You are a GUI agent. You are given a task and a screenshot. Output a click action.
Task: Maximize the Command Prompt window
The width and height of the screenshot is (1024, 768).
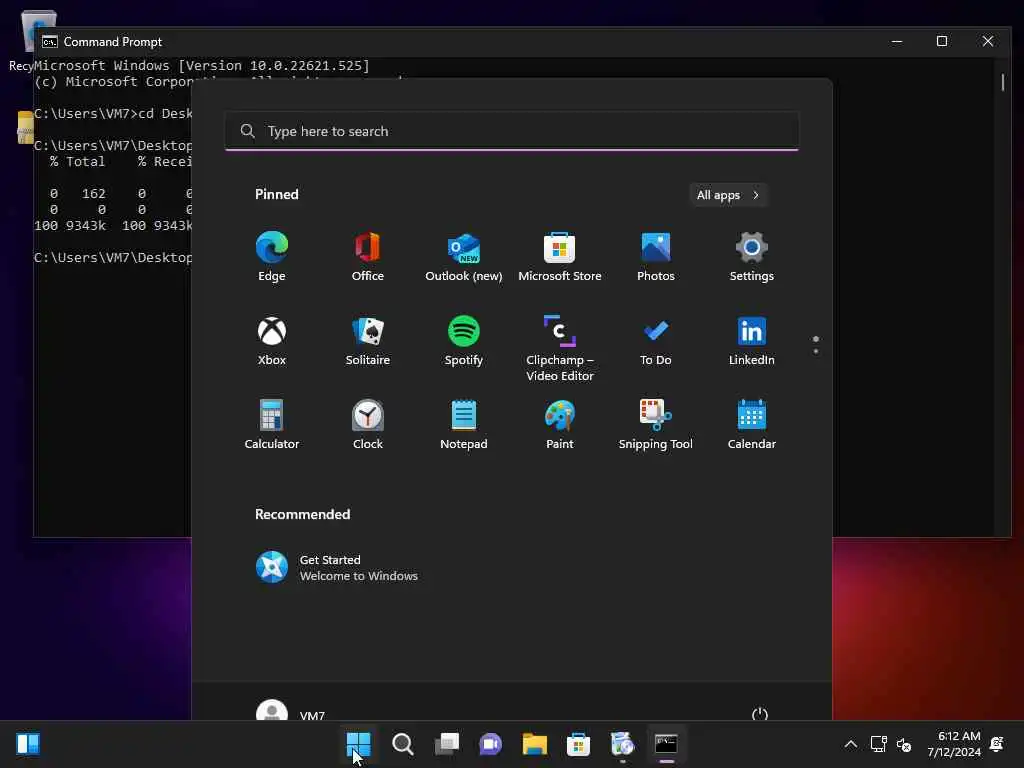942,41
